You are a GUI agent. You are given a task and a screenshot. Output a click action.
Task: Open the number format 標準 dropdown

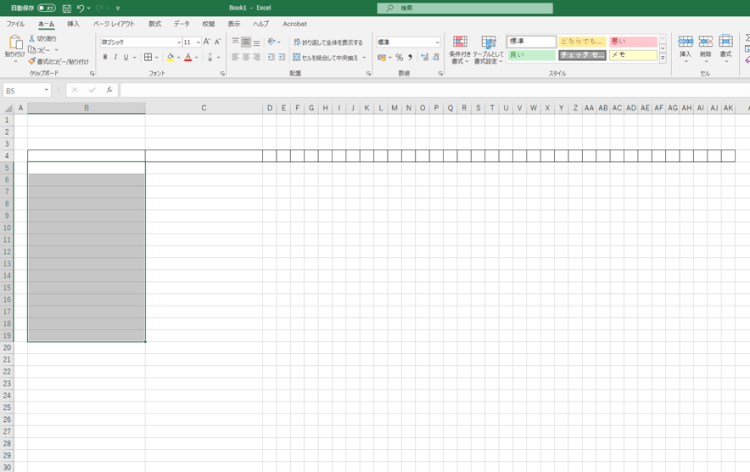click(x=436, y=42)
